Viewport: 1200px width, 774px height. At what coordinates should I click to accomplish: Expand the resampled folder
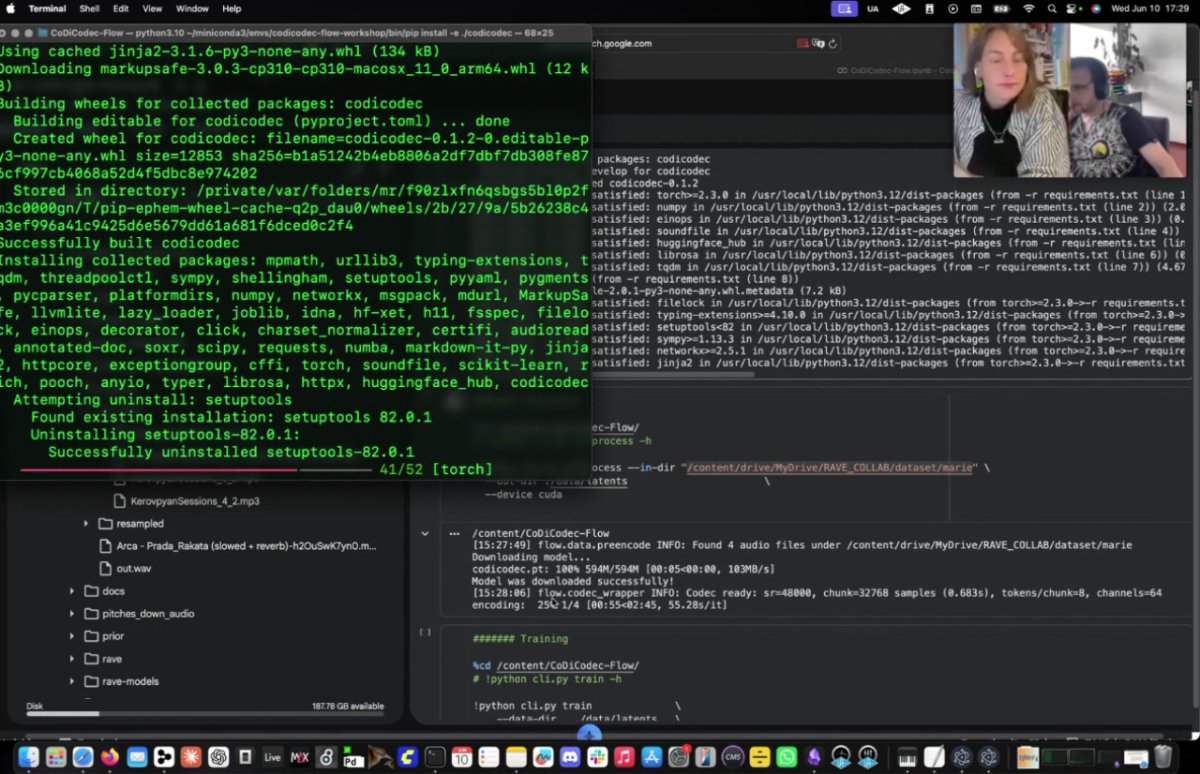coord(88,523)
